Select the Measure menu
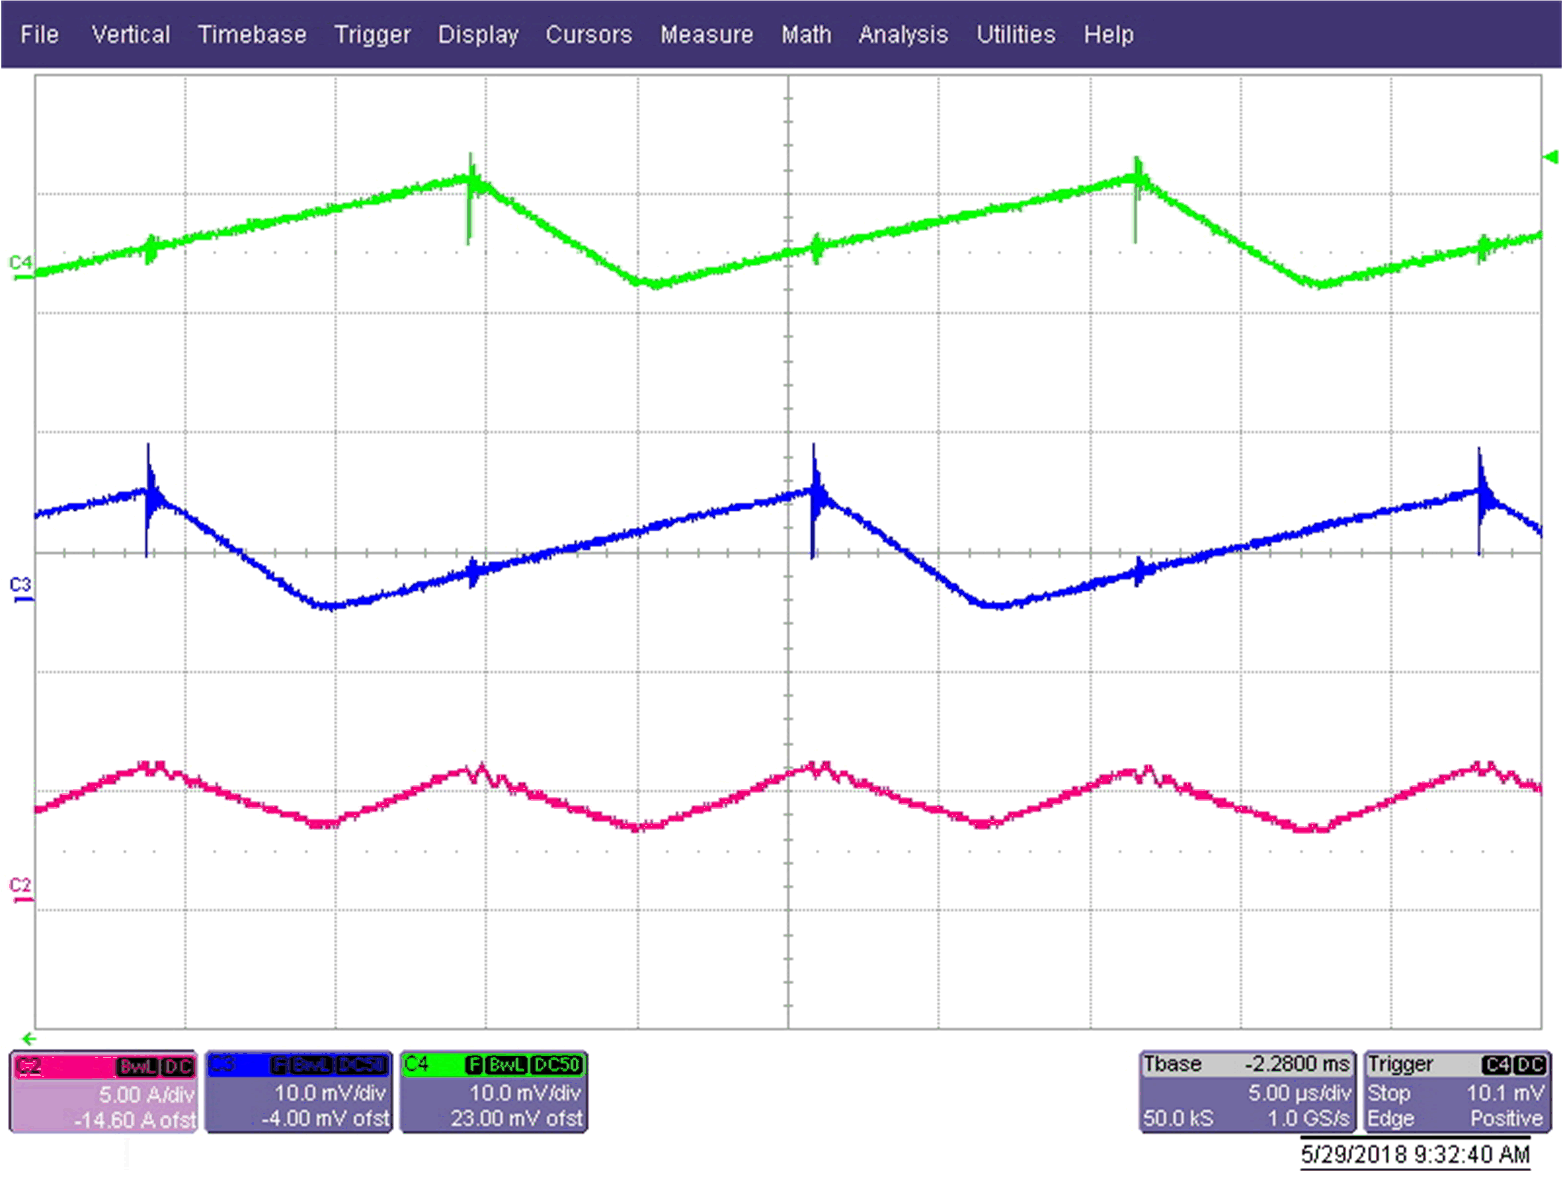 point(706,35)
